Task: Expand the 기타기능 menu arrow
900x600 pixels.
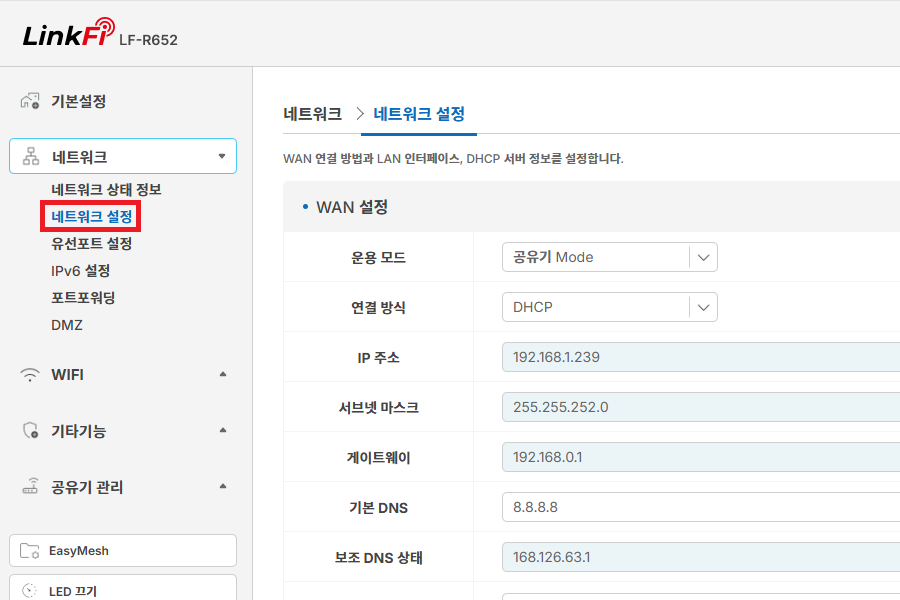Action: 223,430
